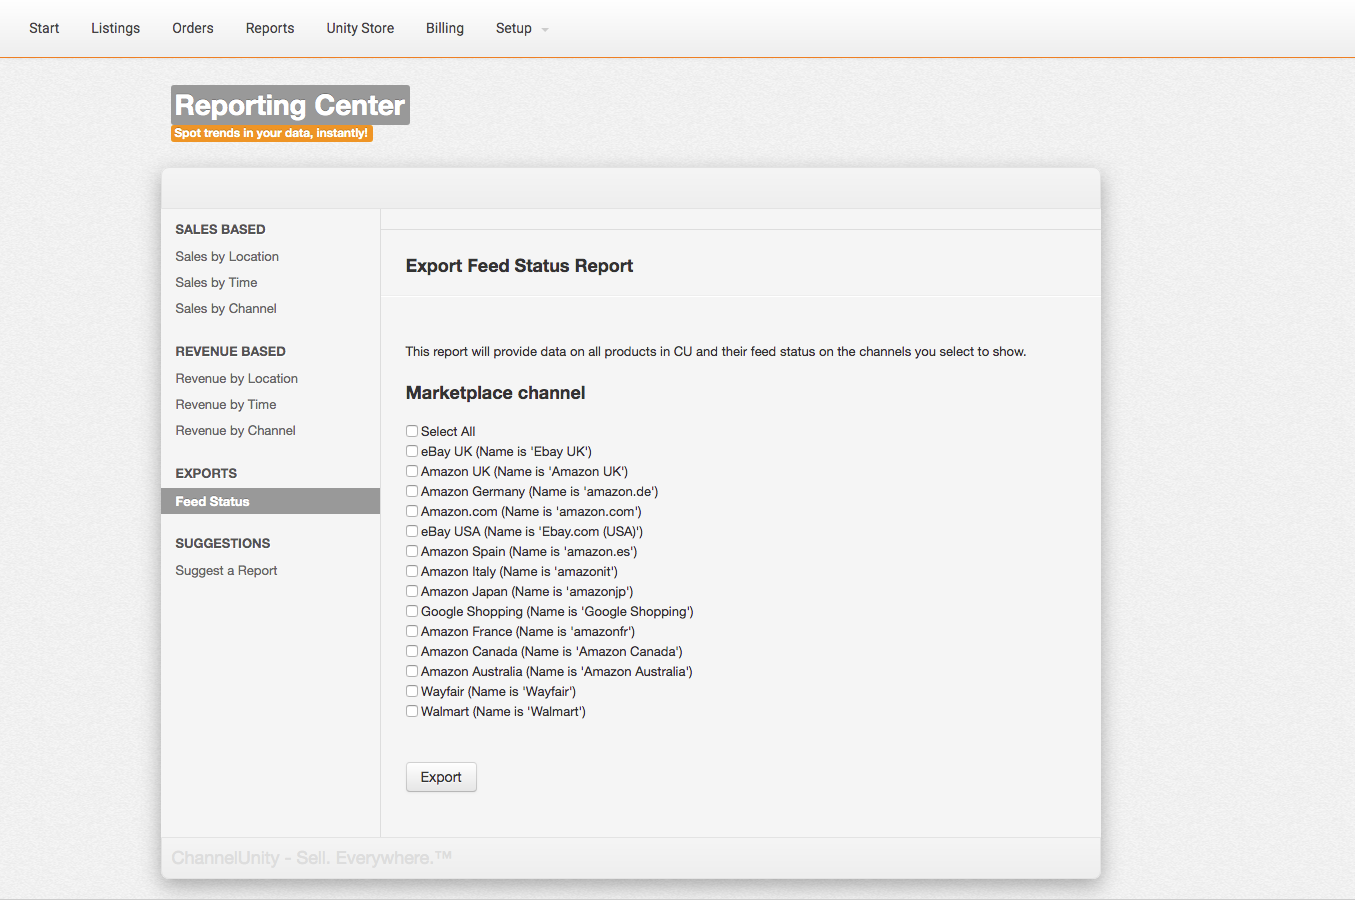
Task: Enable the eBay UK channel checkbox
Action: [412, 451]
